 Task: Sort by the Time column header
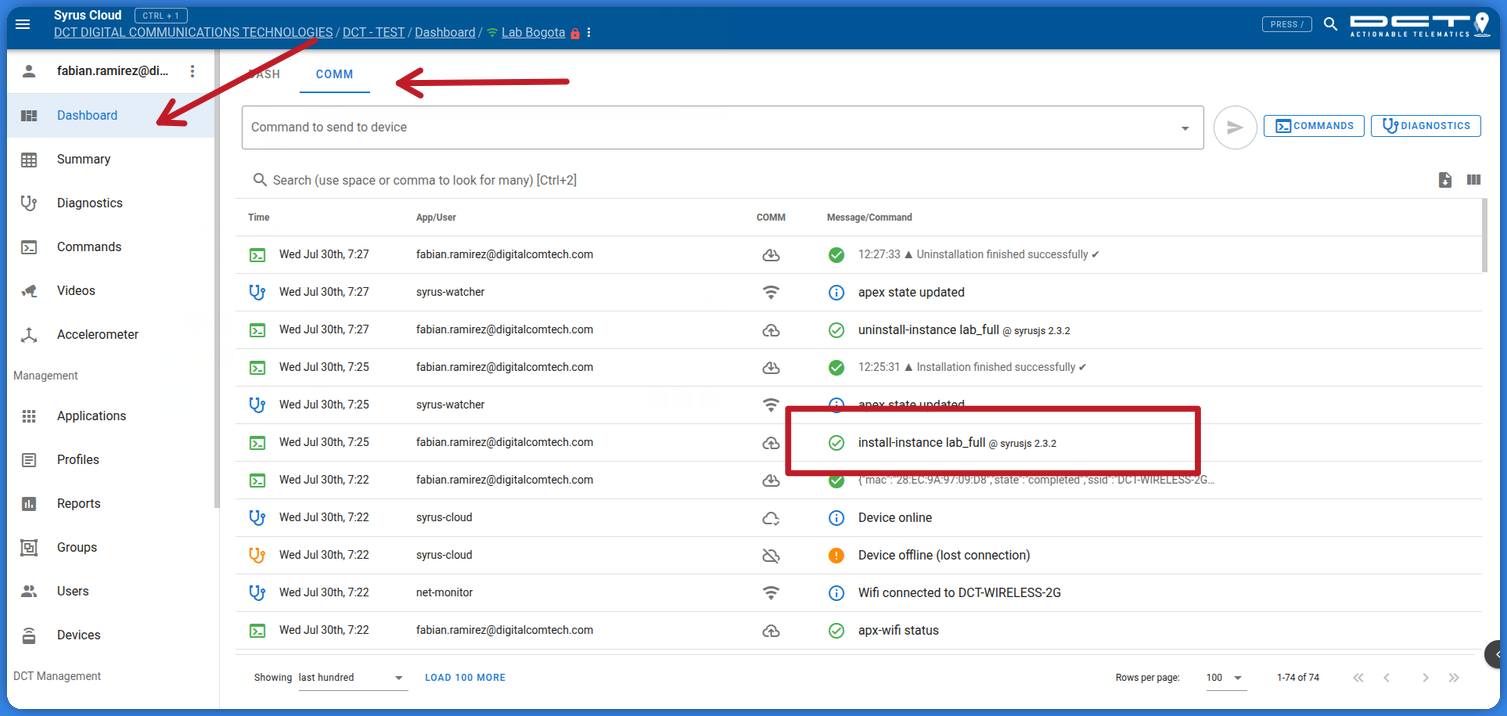[x=259, y=217]
